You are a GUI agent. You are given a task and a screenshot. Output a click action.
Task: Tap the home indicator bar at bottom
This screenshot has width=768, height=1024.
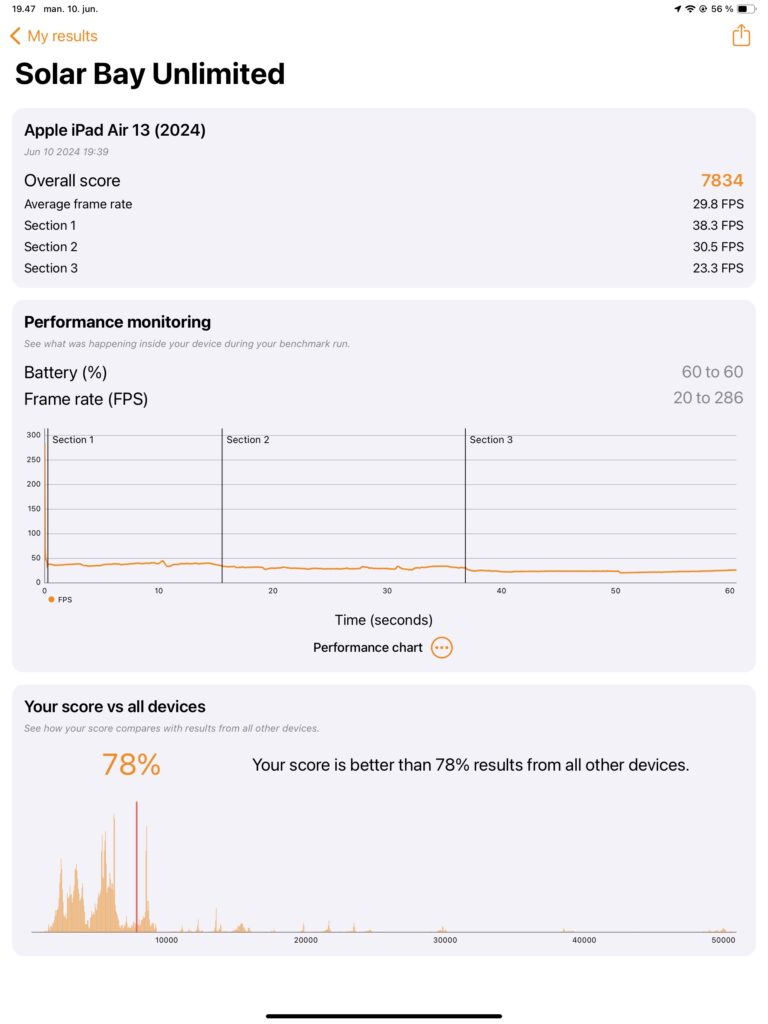(x=384, y=1016)
